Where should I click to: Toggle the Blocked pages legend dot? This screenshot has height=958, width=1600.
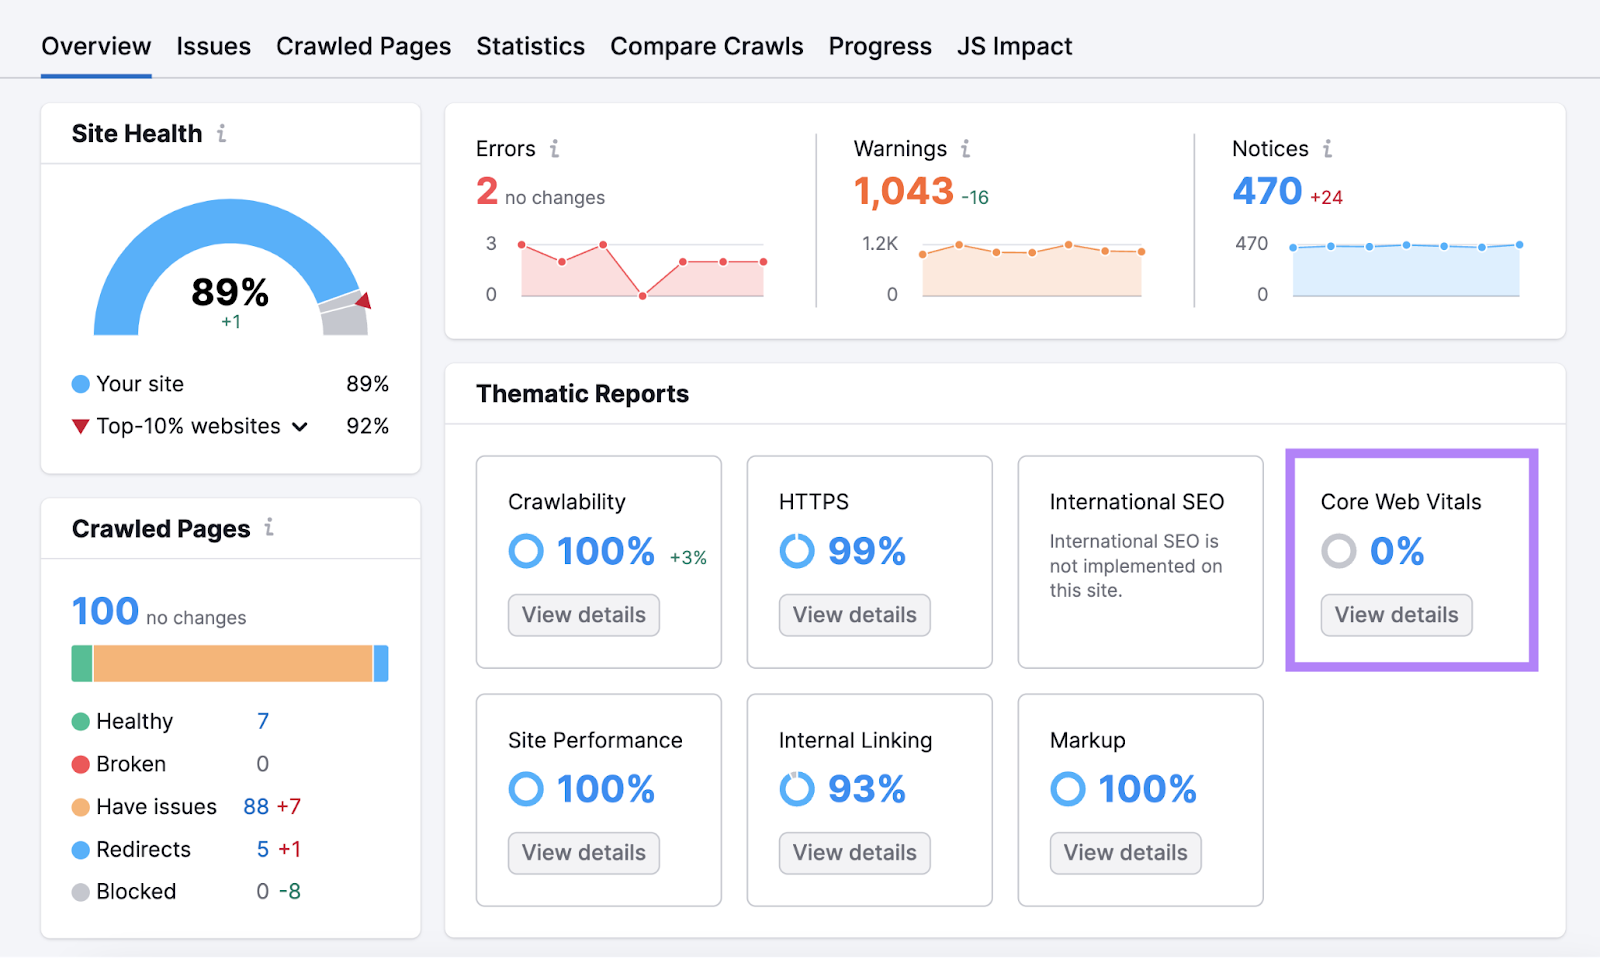pos(80,891)
